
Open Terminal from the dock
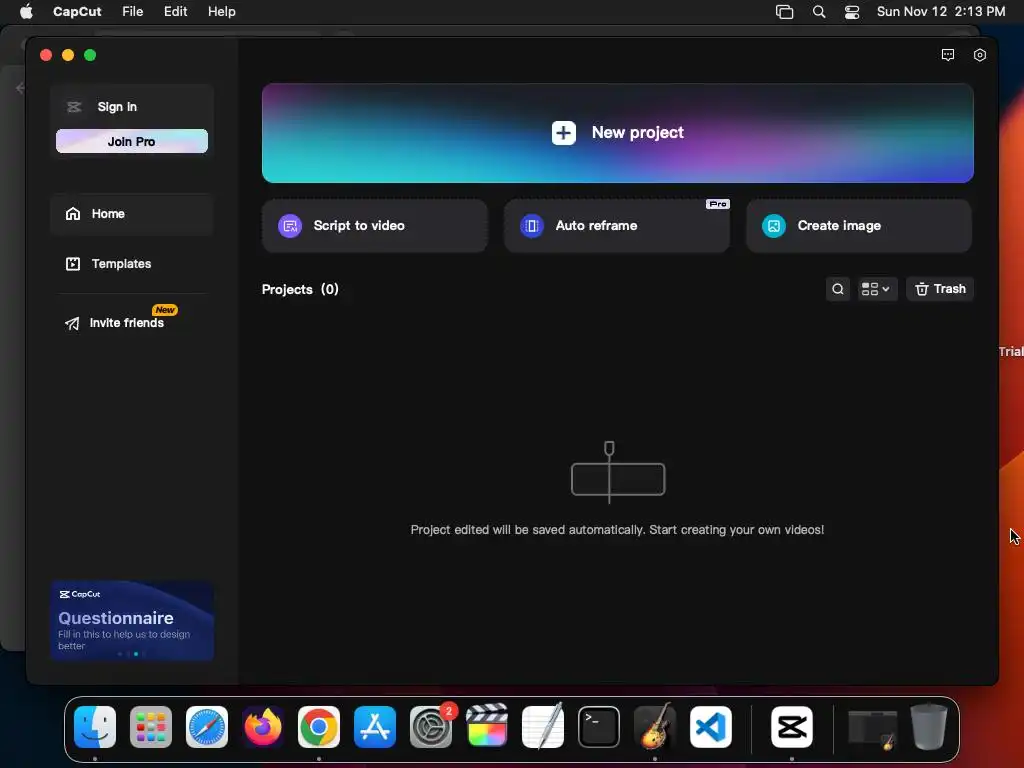tap(599, 727)
